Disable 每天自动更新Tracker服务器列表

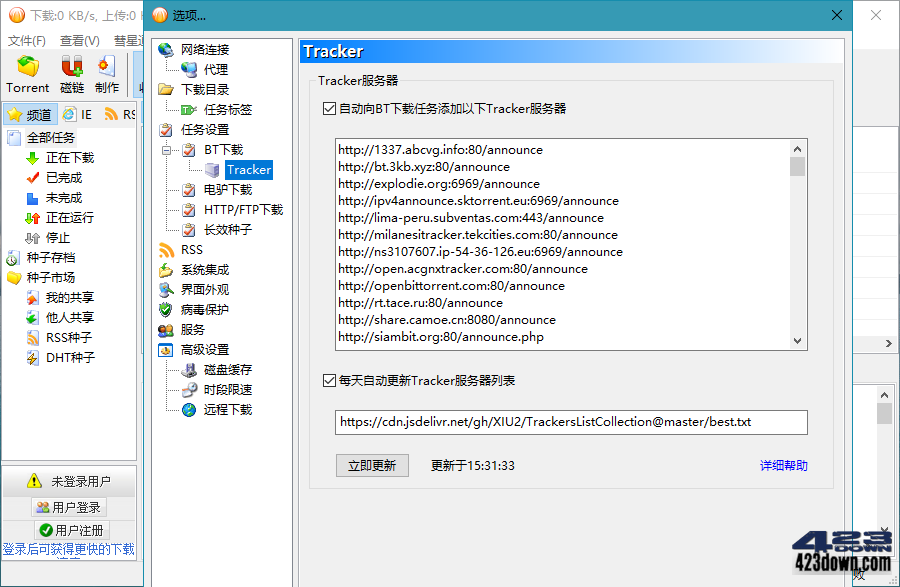[x=330, y=380]
